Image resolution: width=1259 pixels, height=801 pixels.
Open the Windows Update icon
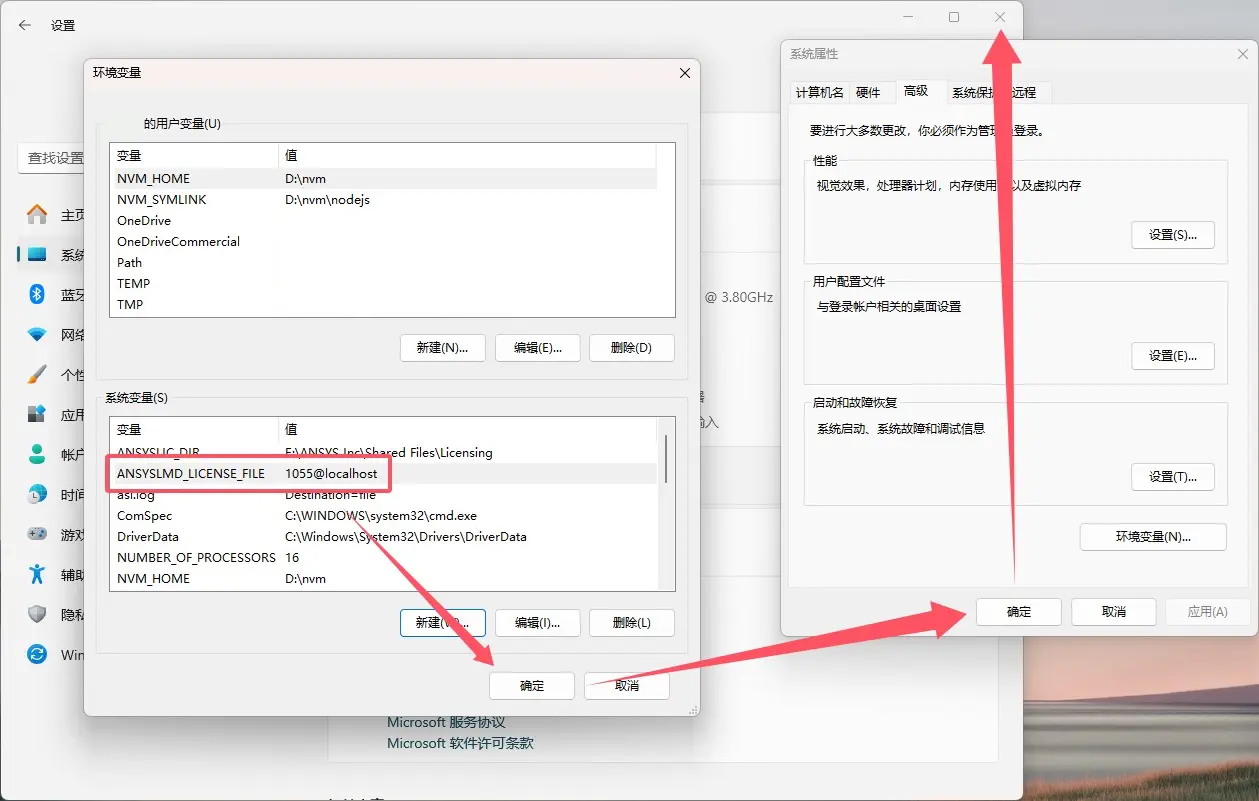coord(37,654)
